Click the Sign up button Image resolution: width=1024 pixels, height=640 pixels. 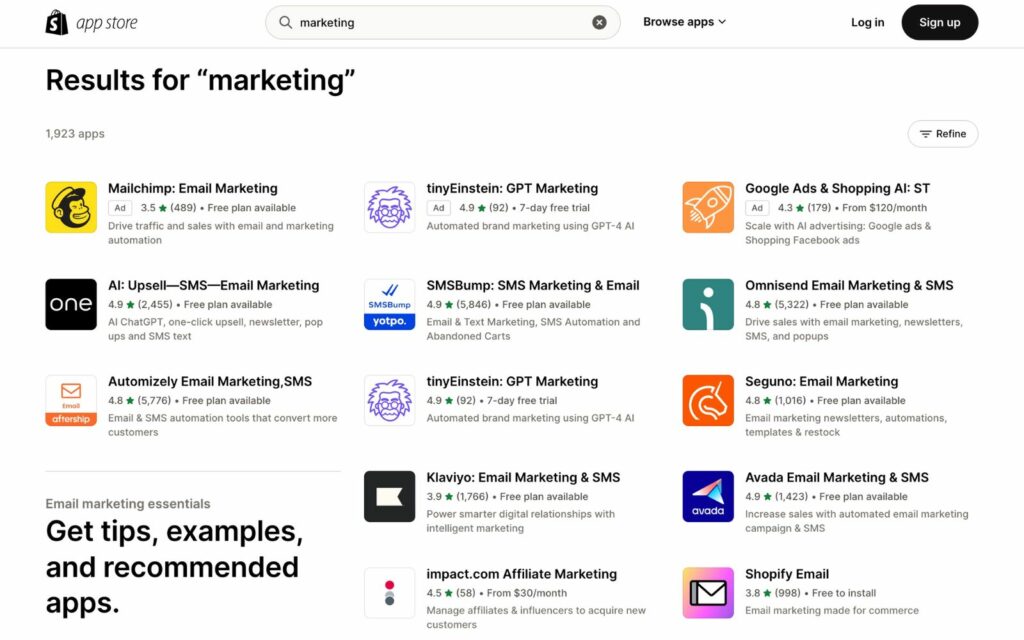[940, 22]
